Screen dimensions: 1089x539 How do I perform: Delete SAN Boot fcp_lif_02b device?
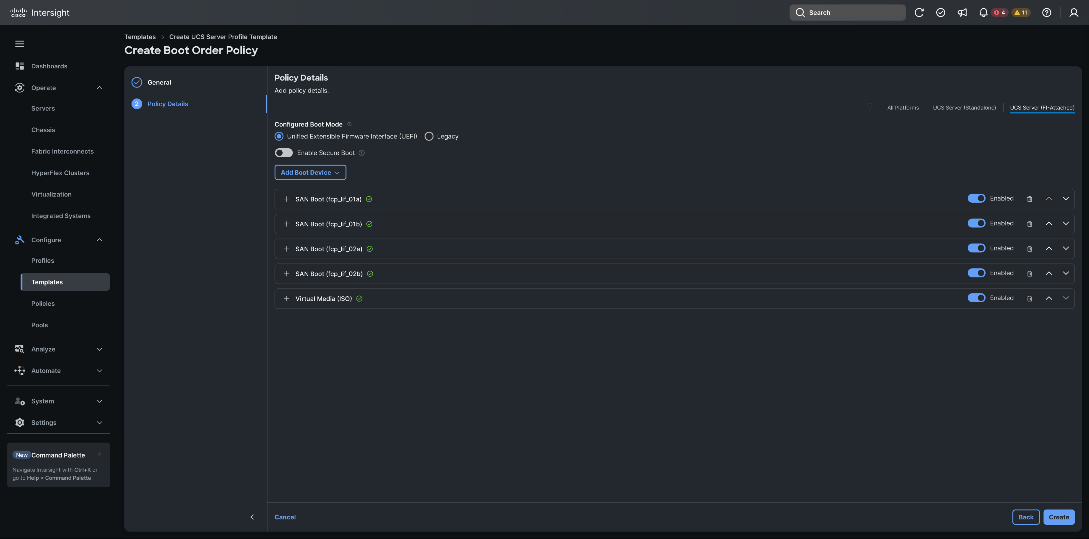tap(1029, 274)
